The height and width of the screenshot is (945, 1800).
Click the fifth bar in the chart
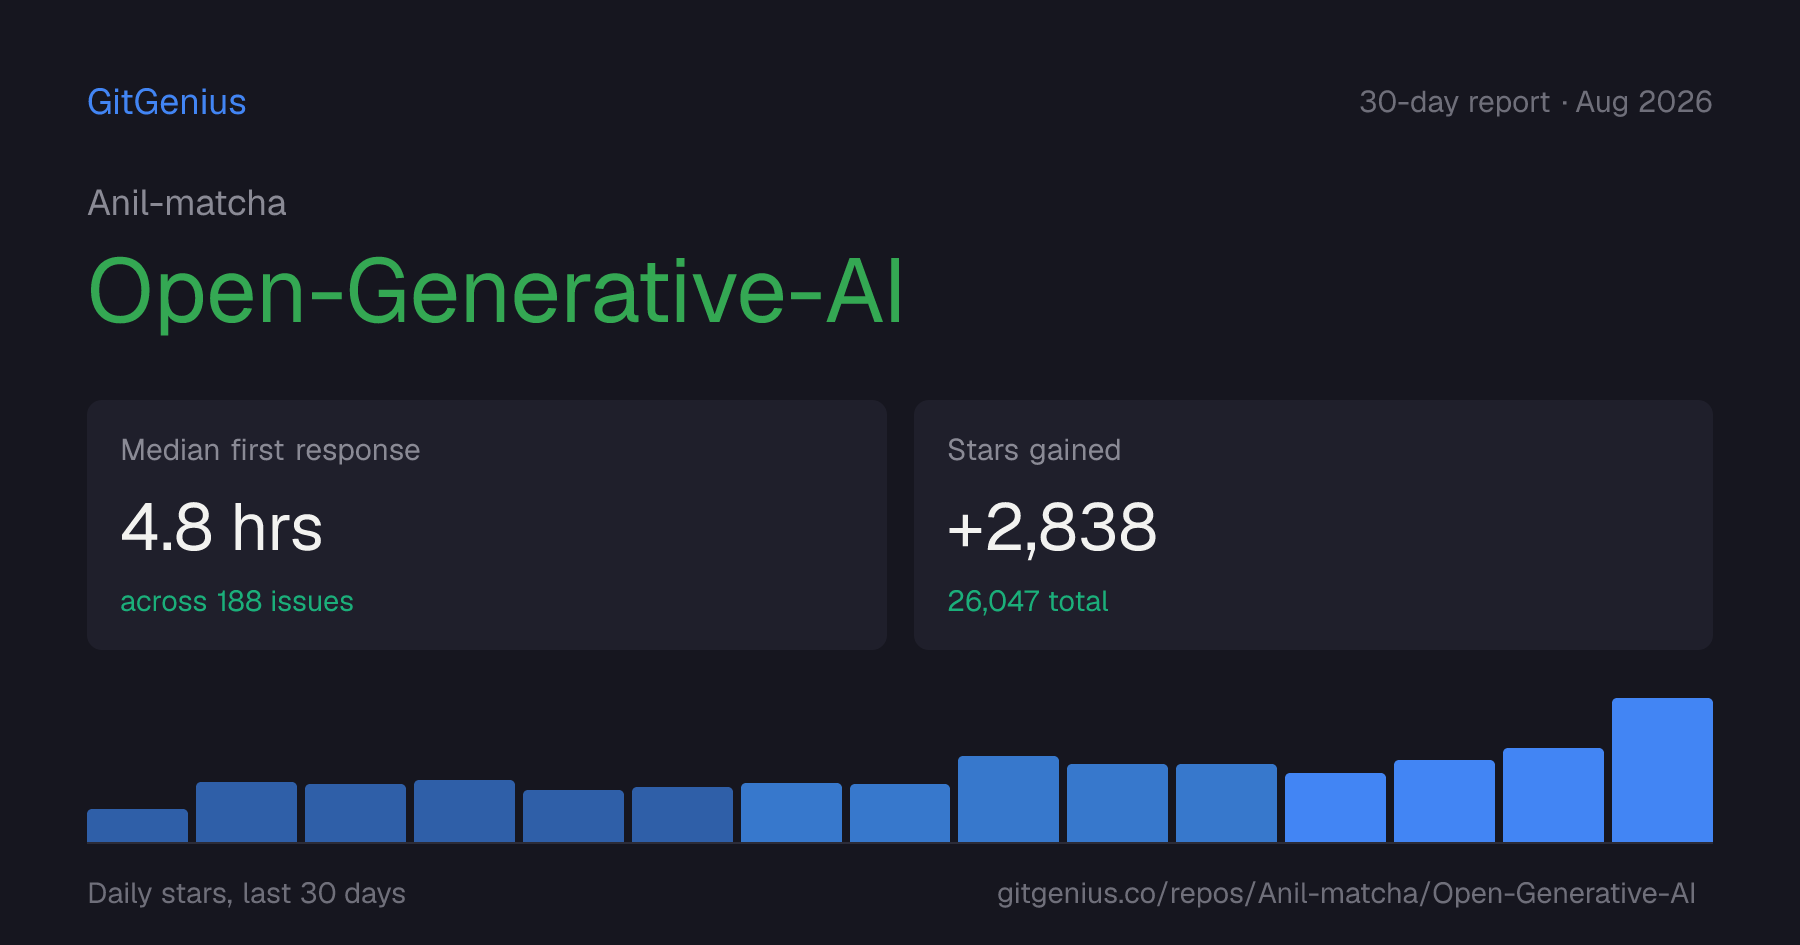pos(573,816)
